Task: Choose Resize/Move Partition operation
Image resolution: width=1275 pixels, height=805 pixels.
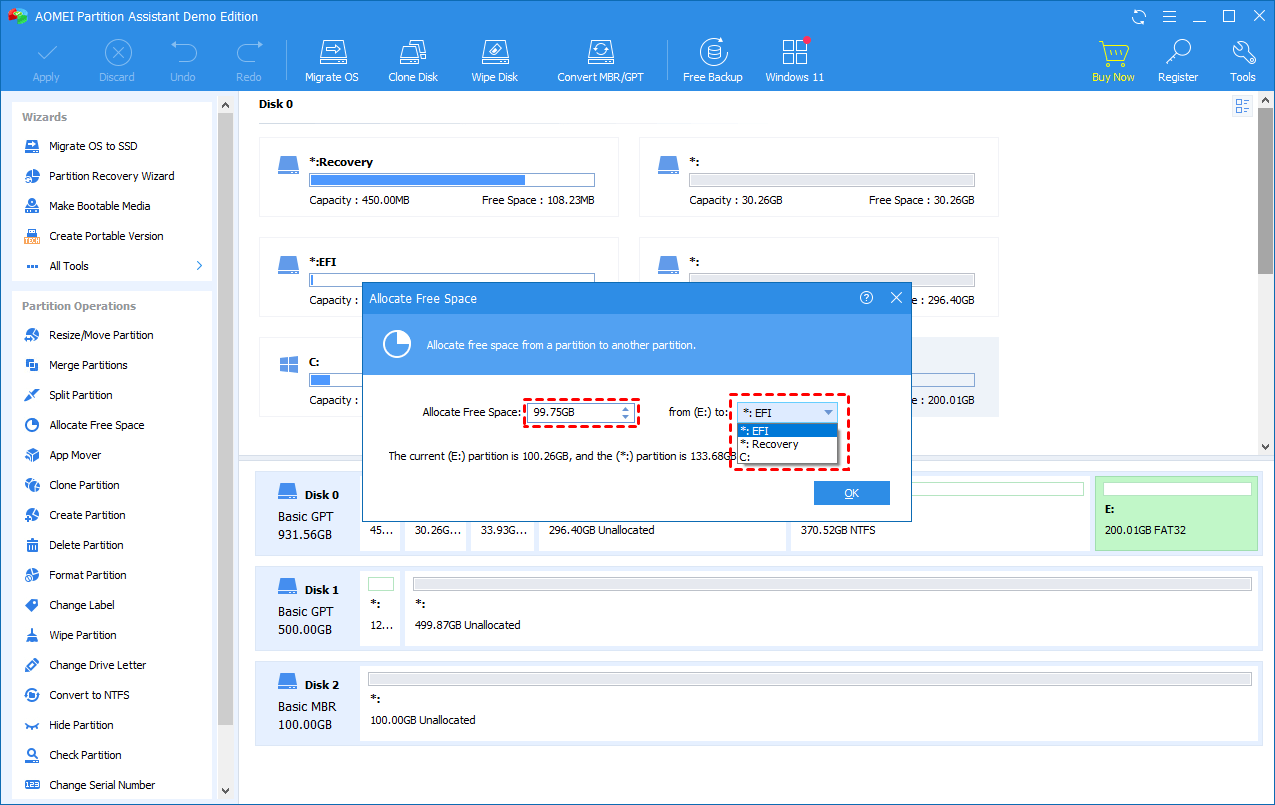Action: (101, 335)
